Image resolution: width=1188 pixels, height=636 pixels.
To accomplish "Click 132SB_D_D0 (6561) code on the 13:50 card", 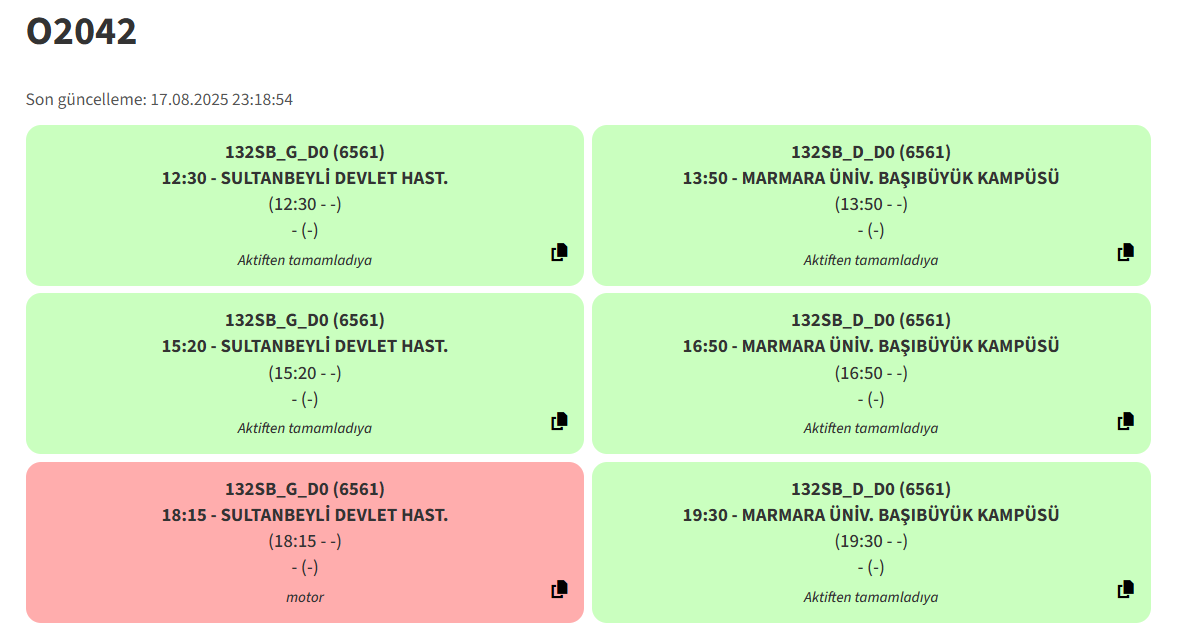I will click(x=871, y=152).
